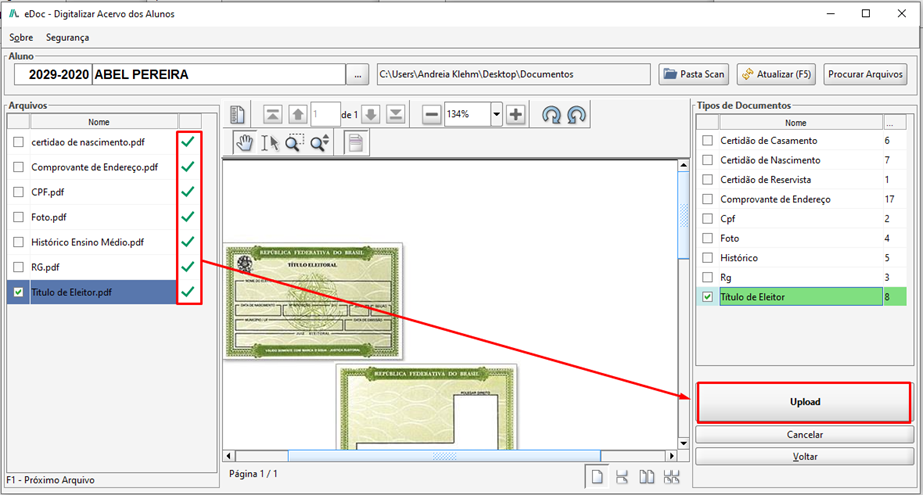This screenshot has width=923, height=495.
Task: Switch to continuous facing pages view
Action: [671, 477]
